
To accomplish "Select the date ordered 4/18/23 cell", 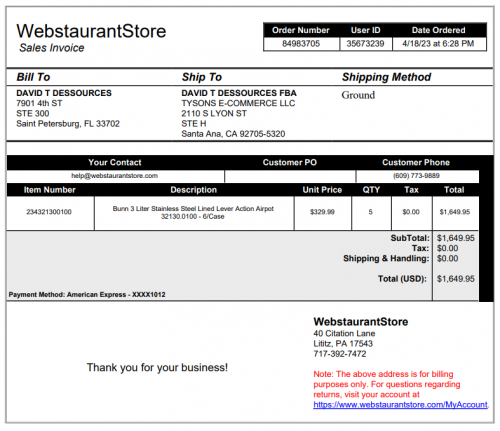I will (439, 44).
